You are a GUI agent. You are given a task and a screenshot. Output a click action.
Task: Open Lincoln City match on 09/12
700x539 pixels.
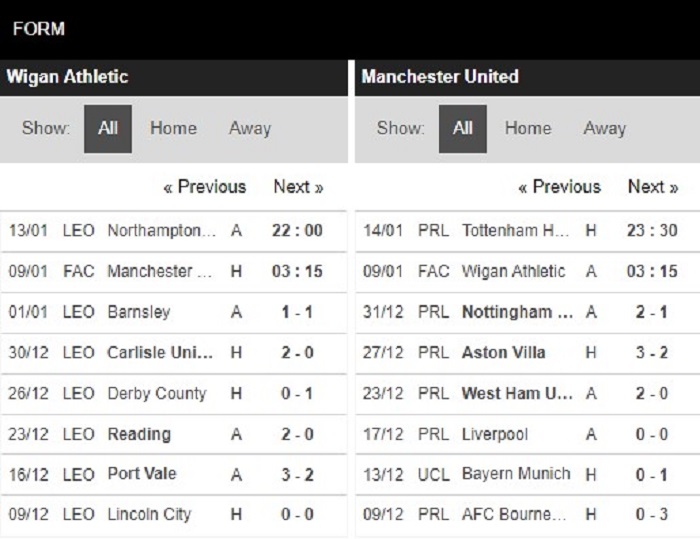click(x=149, y=515)
